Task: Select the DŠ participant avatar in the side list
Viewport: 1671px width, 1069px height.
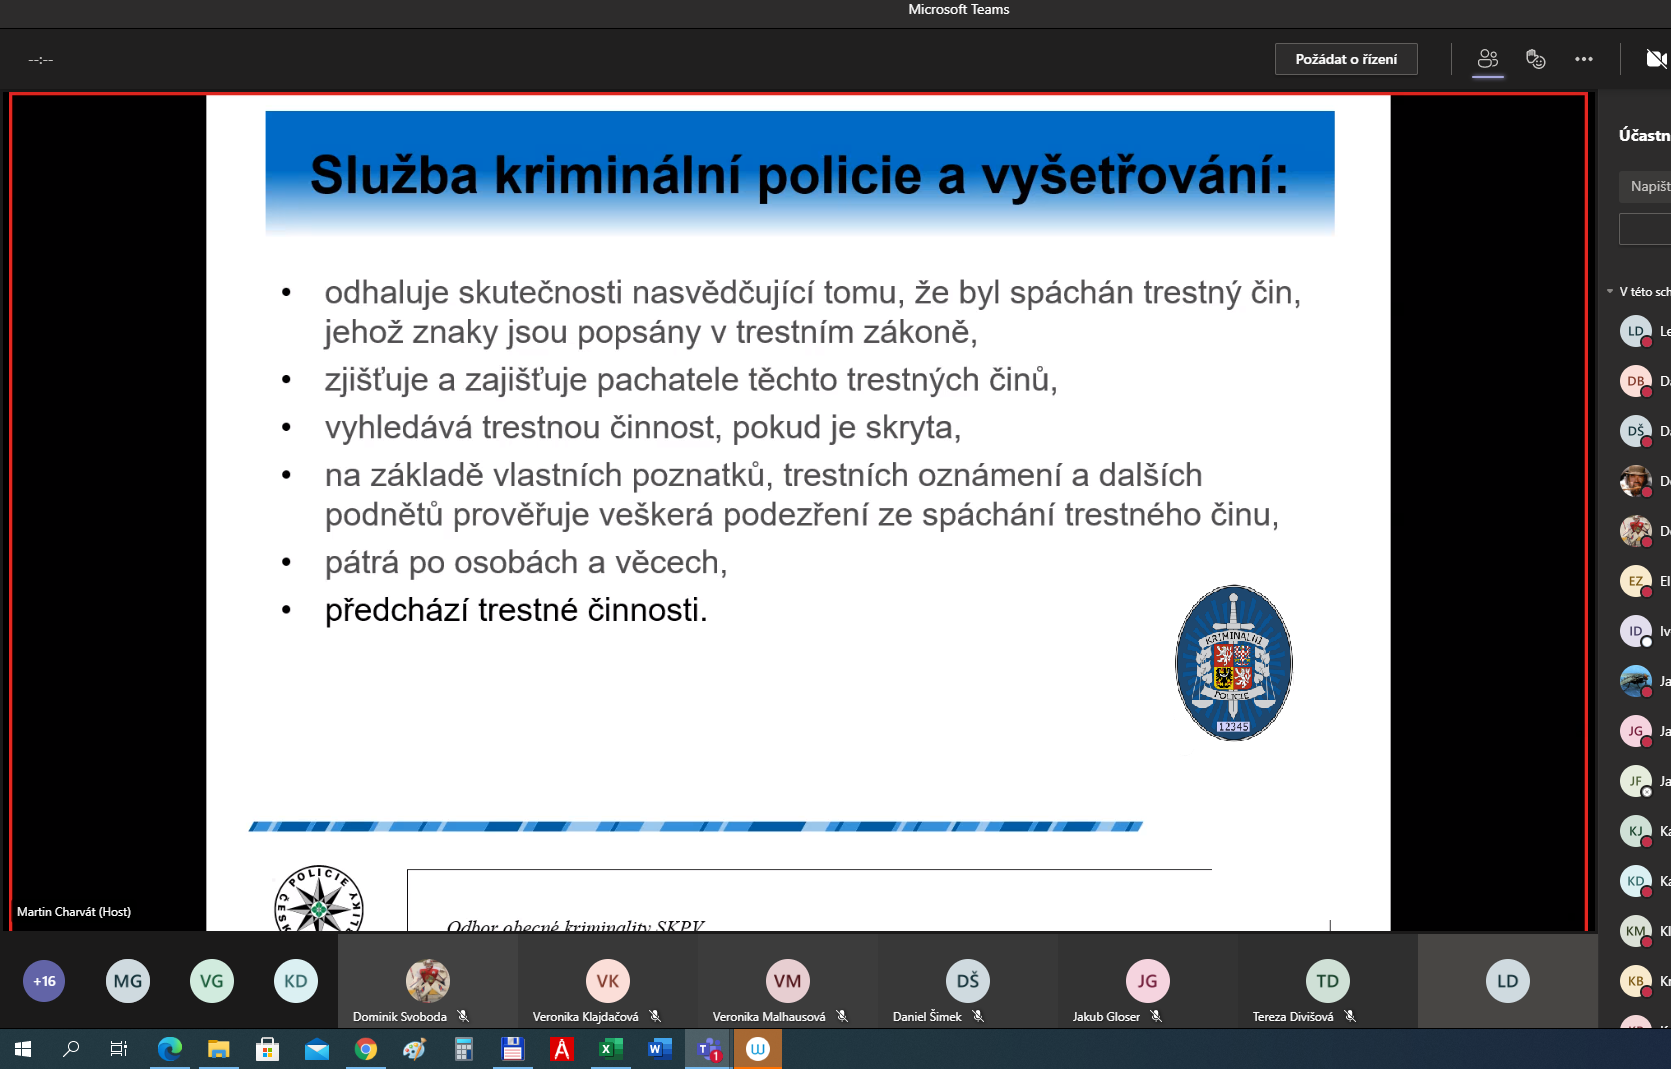Action: pyautogui.click(x=1636, y=431)
